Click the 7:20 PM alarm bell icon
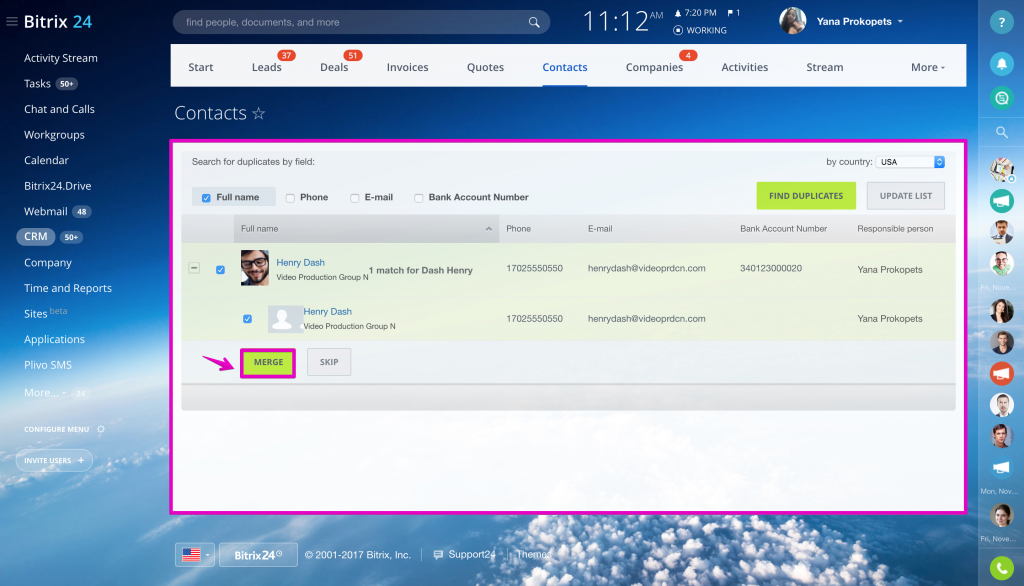Image resolution: width=1024 pixels, height=586 pixels. tap(678, 13)
